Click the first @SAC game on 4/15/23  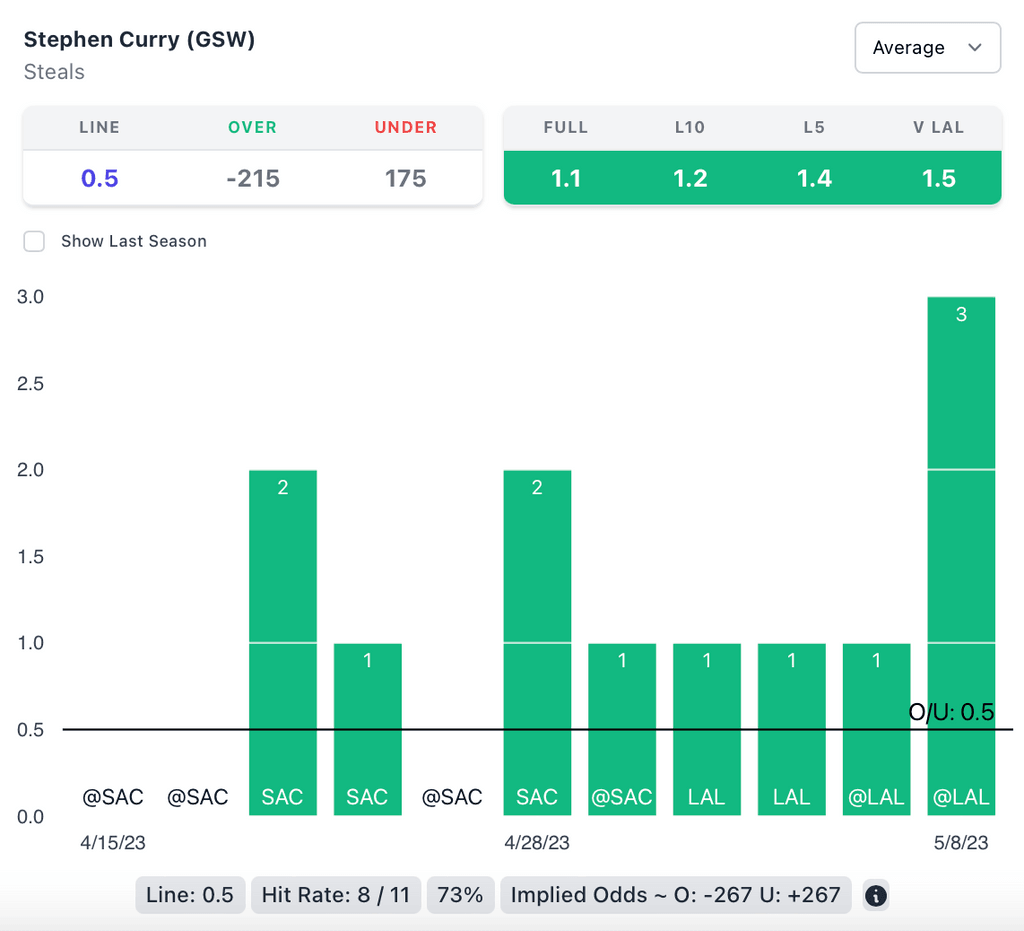(x=113, y=797)
